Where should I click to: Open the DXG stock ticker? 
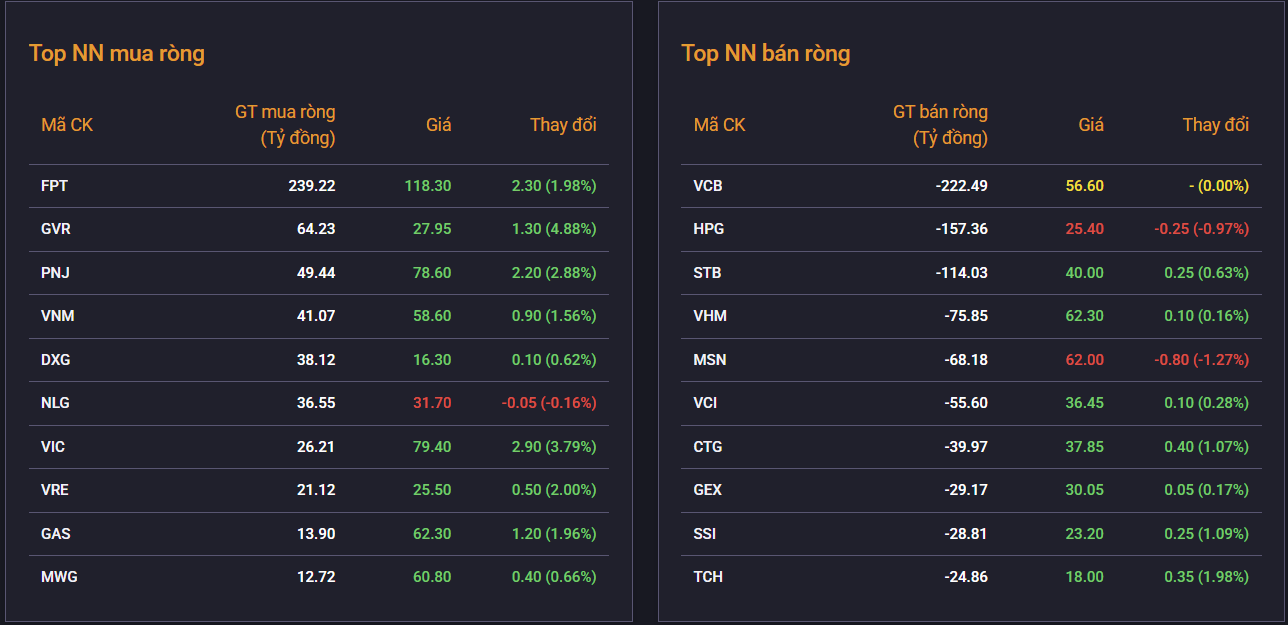pos(56,360)
